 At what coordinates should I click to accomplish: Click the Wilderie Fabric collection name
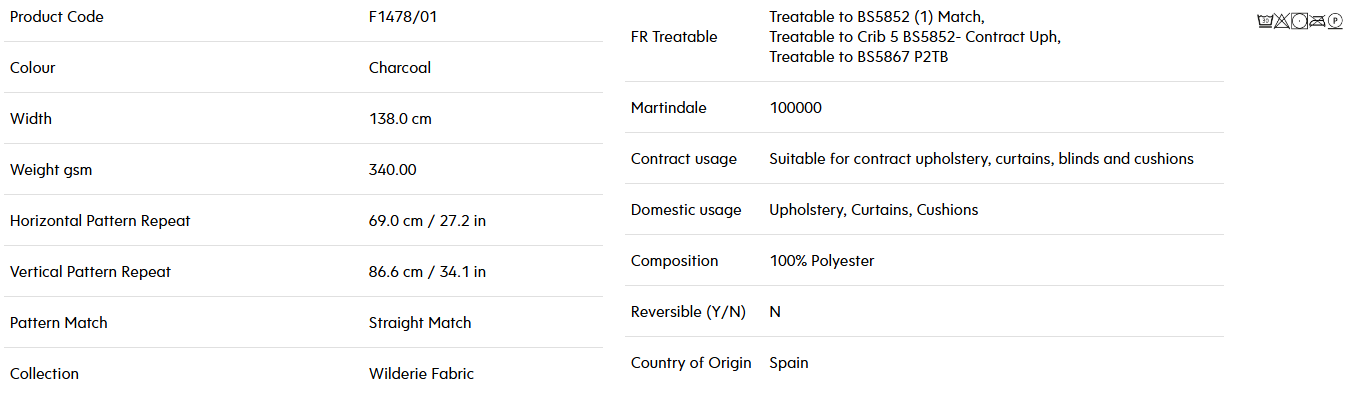421,374
